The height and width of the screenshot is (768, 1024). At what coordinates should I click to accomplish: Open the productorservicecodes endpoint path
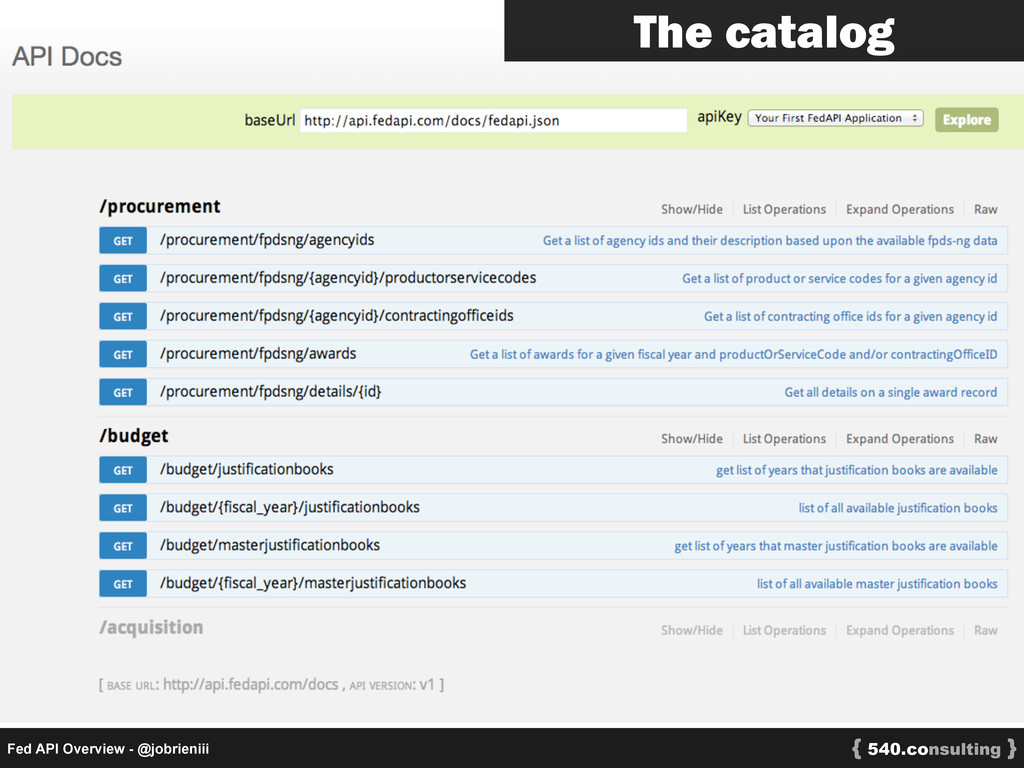[x=348, y=278]
